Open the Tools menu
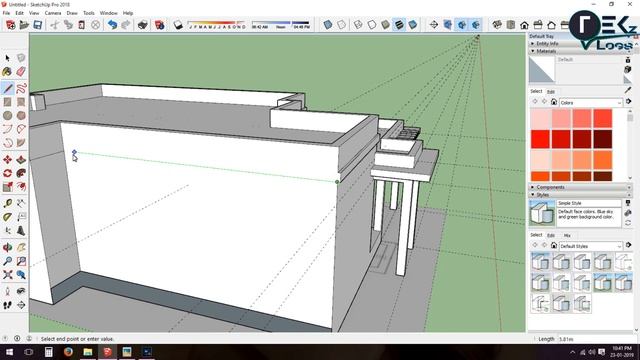This screenshot has height=360, width=640. click(89, 13)
